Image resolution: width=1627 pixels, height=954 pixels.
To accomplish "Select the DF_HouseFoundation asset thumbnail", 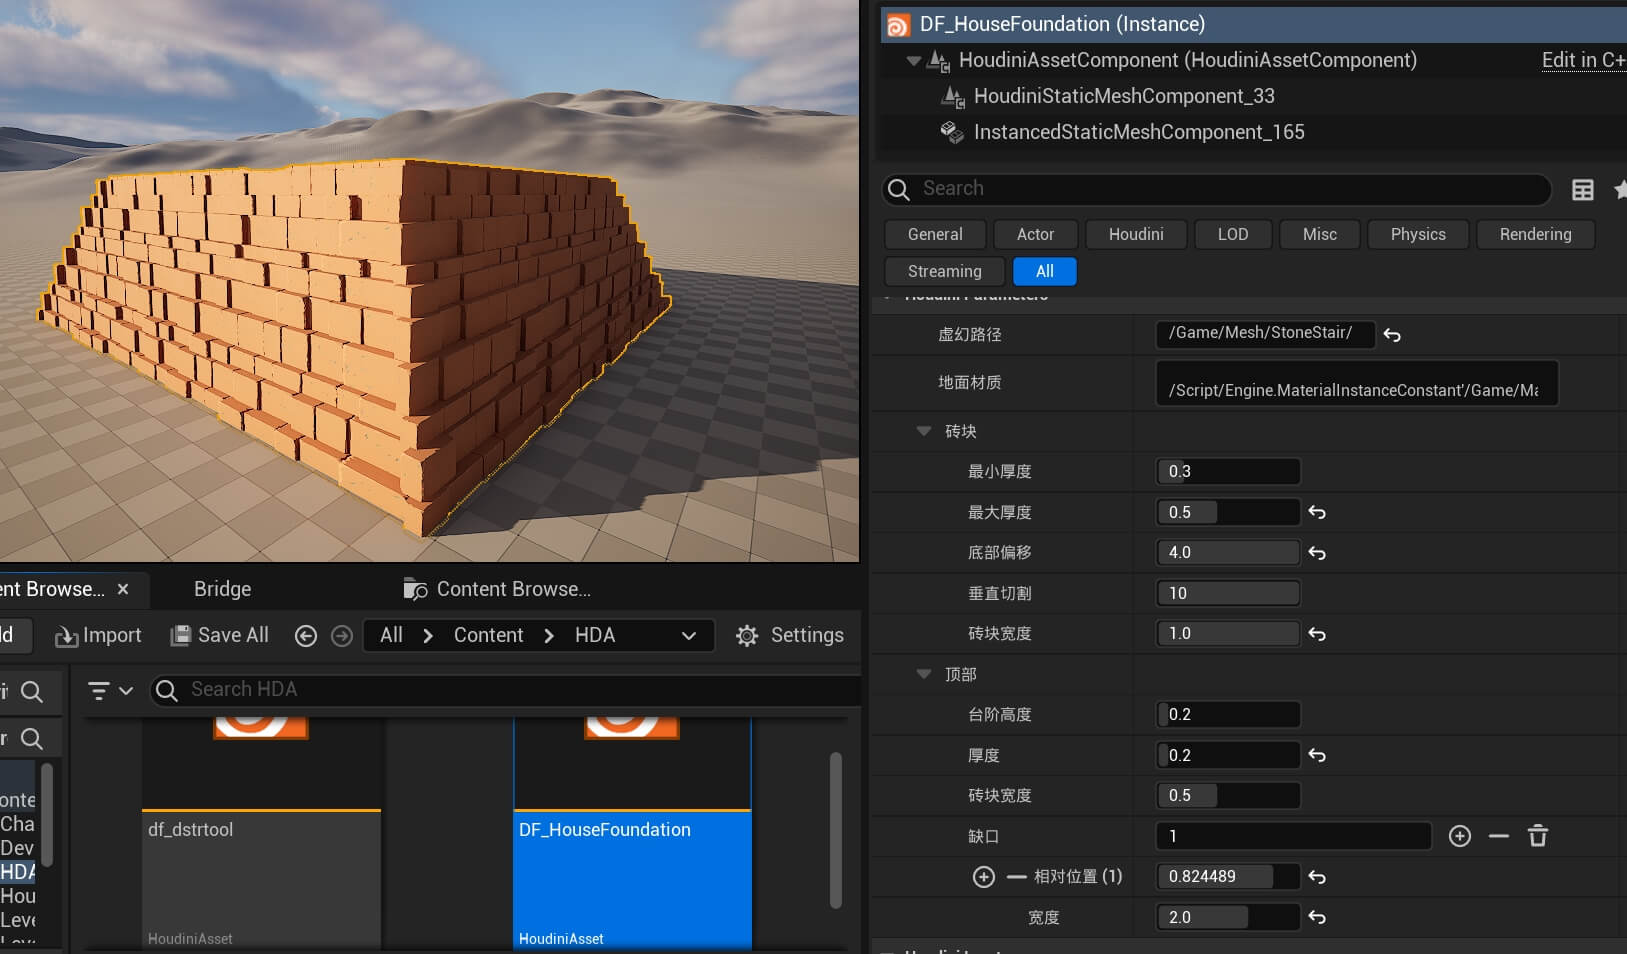I will pos(632,832).
